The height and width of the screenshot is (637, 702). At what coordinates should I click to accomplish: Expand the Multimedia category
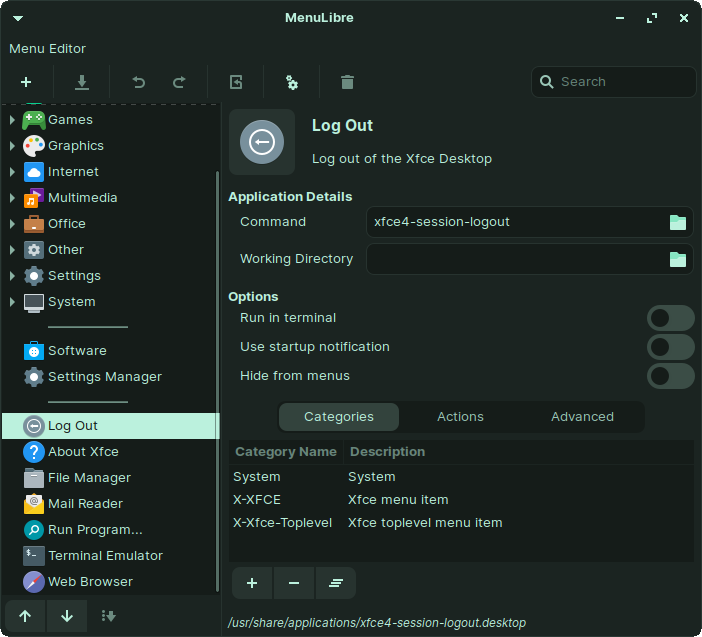pyautogui.click(x=12, y=197)
